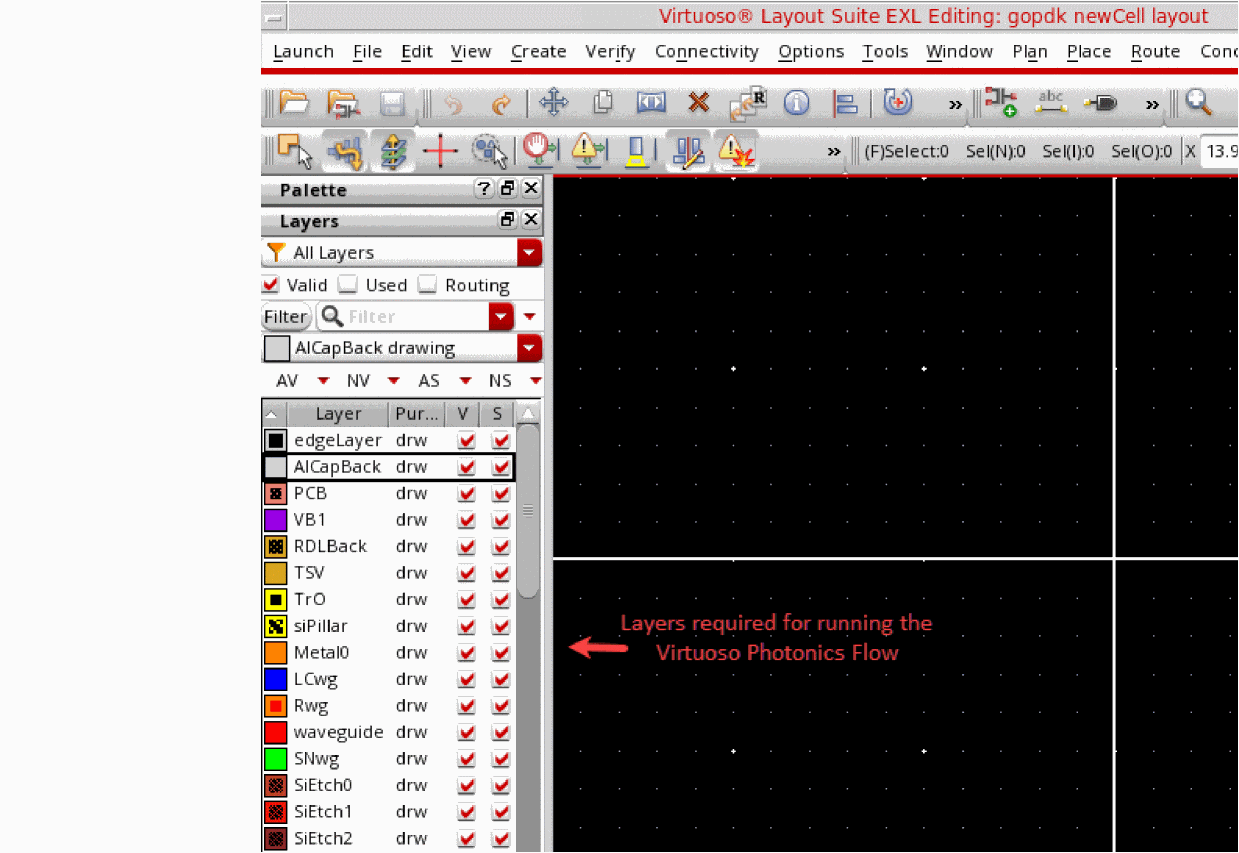1239x853 pixels.
Task: Click the Create Instance icon
Action: pos(1000,102)
